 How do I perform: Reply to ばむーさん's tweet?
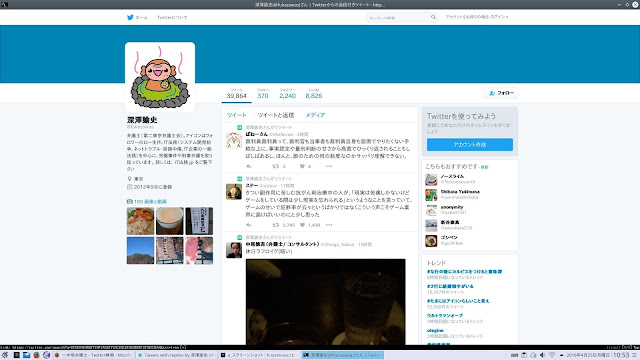[249, 166]
